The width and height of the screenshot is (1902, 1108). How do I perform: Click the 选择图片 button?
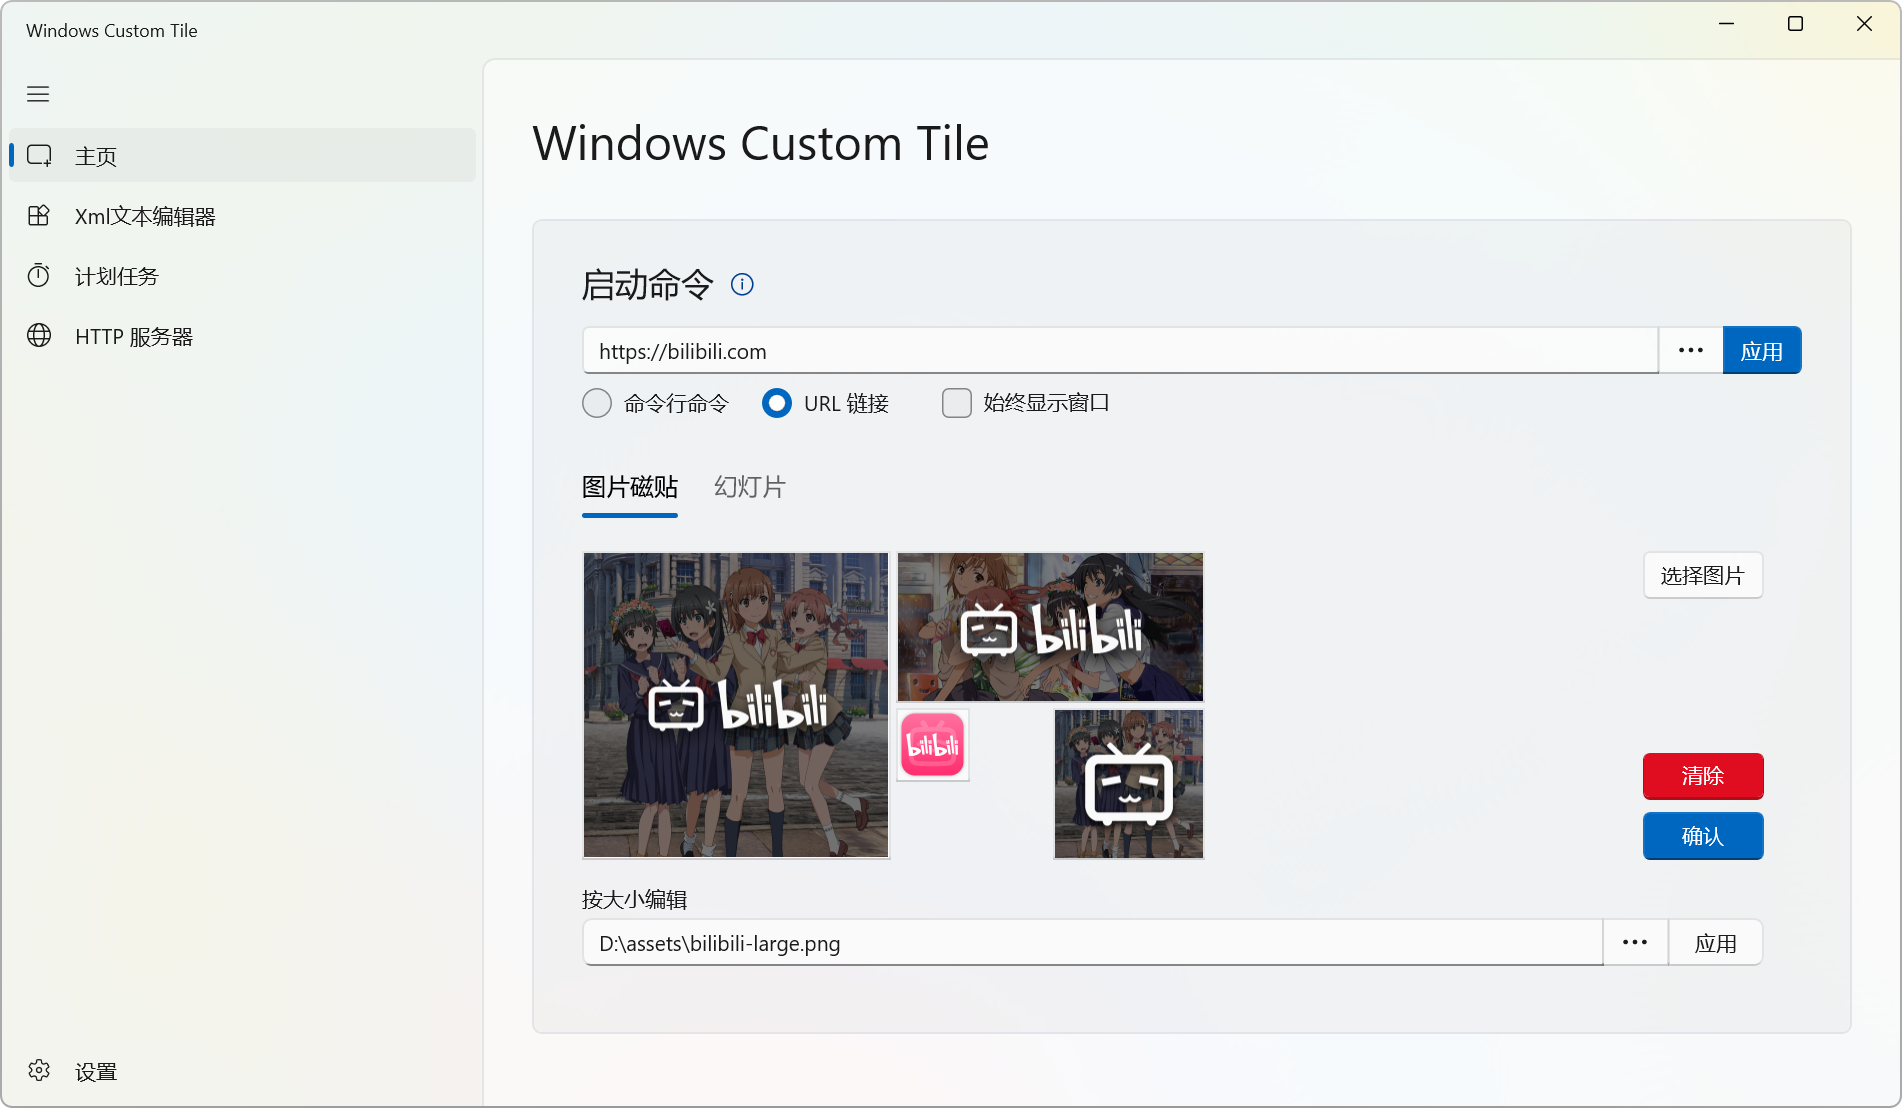1702,576
